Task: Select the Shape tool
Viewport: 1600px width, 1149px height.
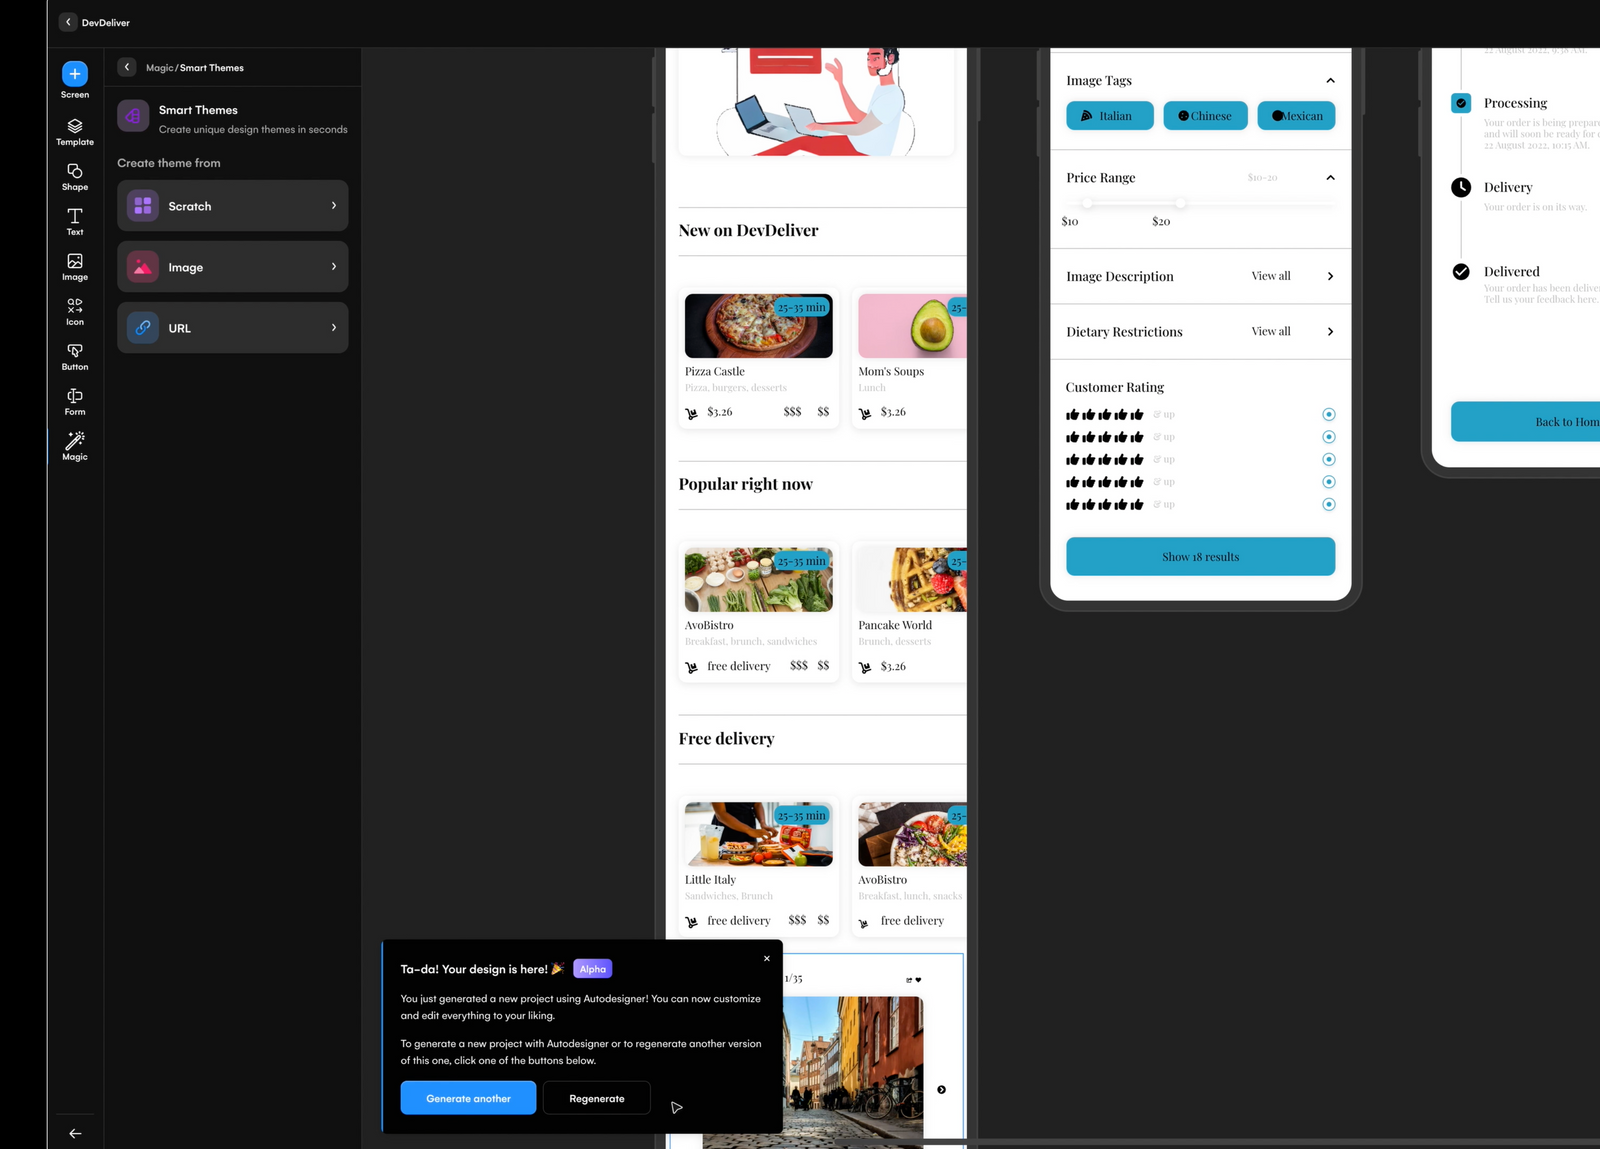Action: click(x=74, y=177)
